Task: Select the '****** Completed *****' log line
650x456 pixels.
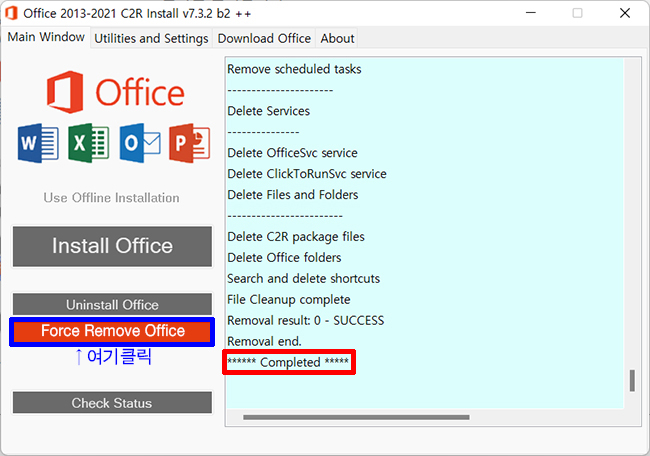Action: tap(288, 362)
